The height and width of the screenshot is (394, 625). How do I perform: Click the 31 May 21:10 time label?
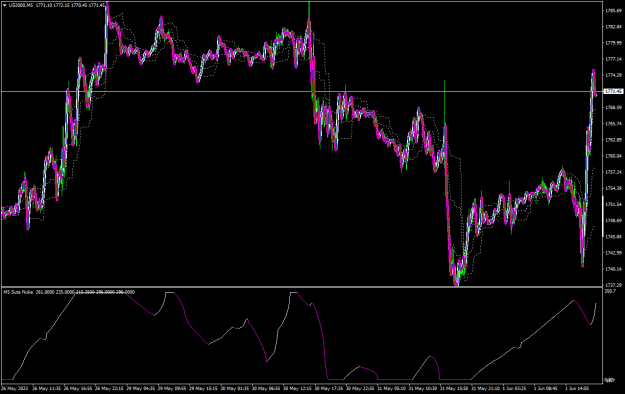click(x=485, y=388)
